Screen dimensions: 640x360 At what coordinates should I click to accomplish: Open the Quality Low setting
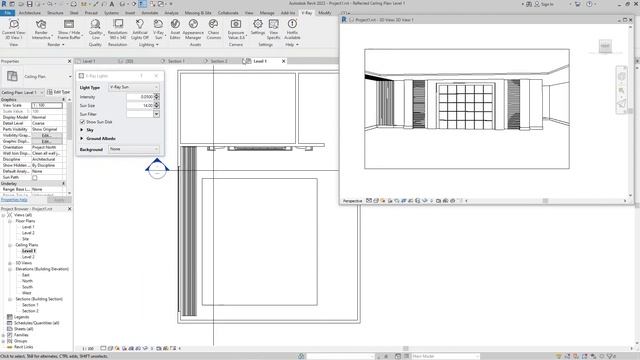(x=96, y=29)
